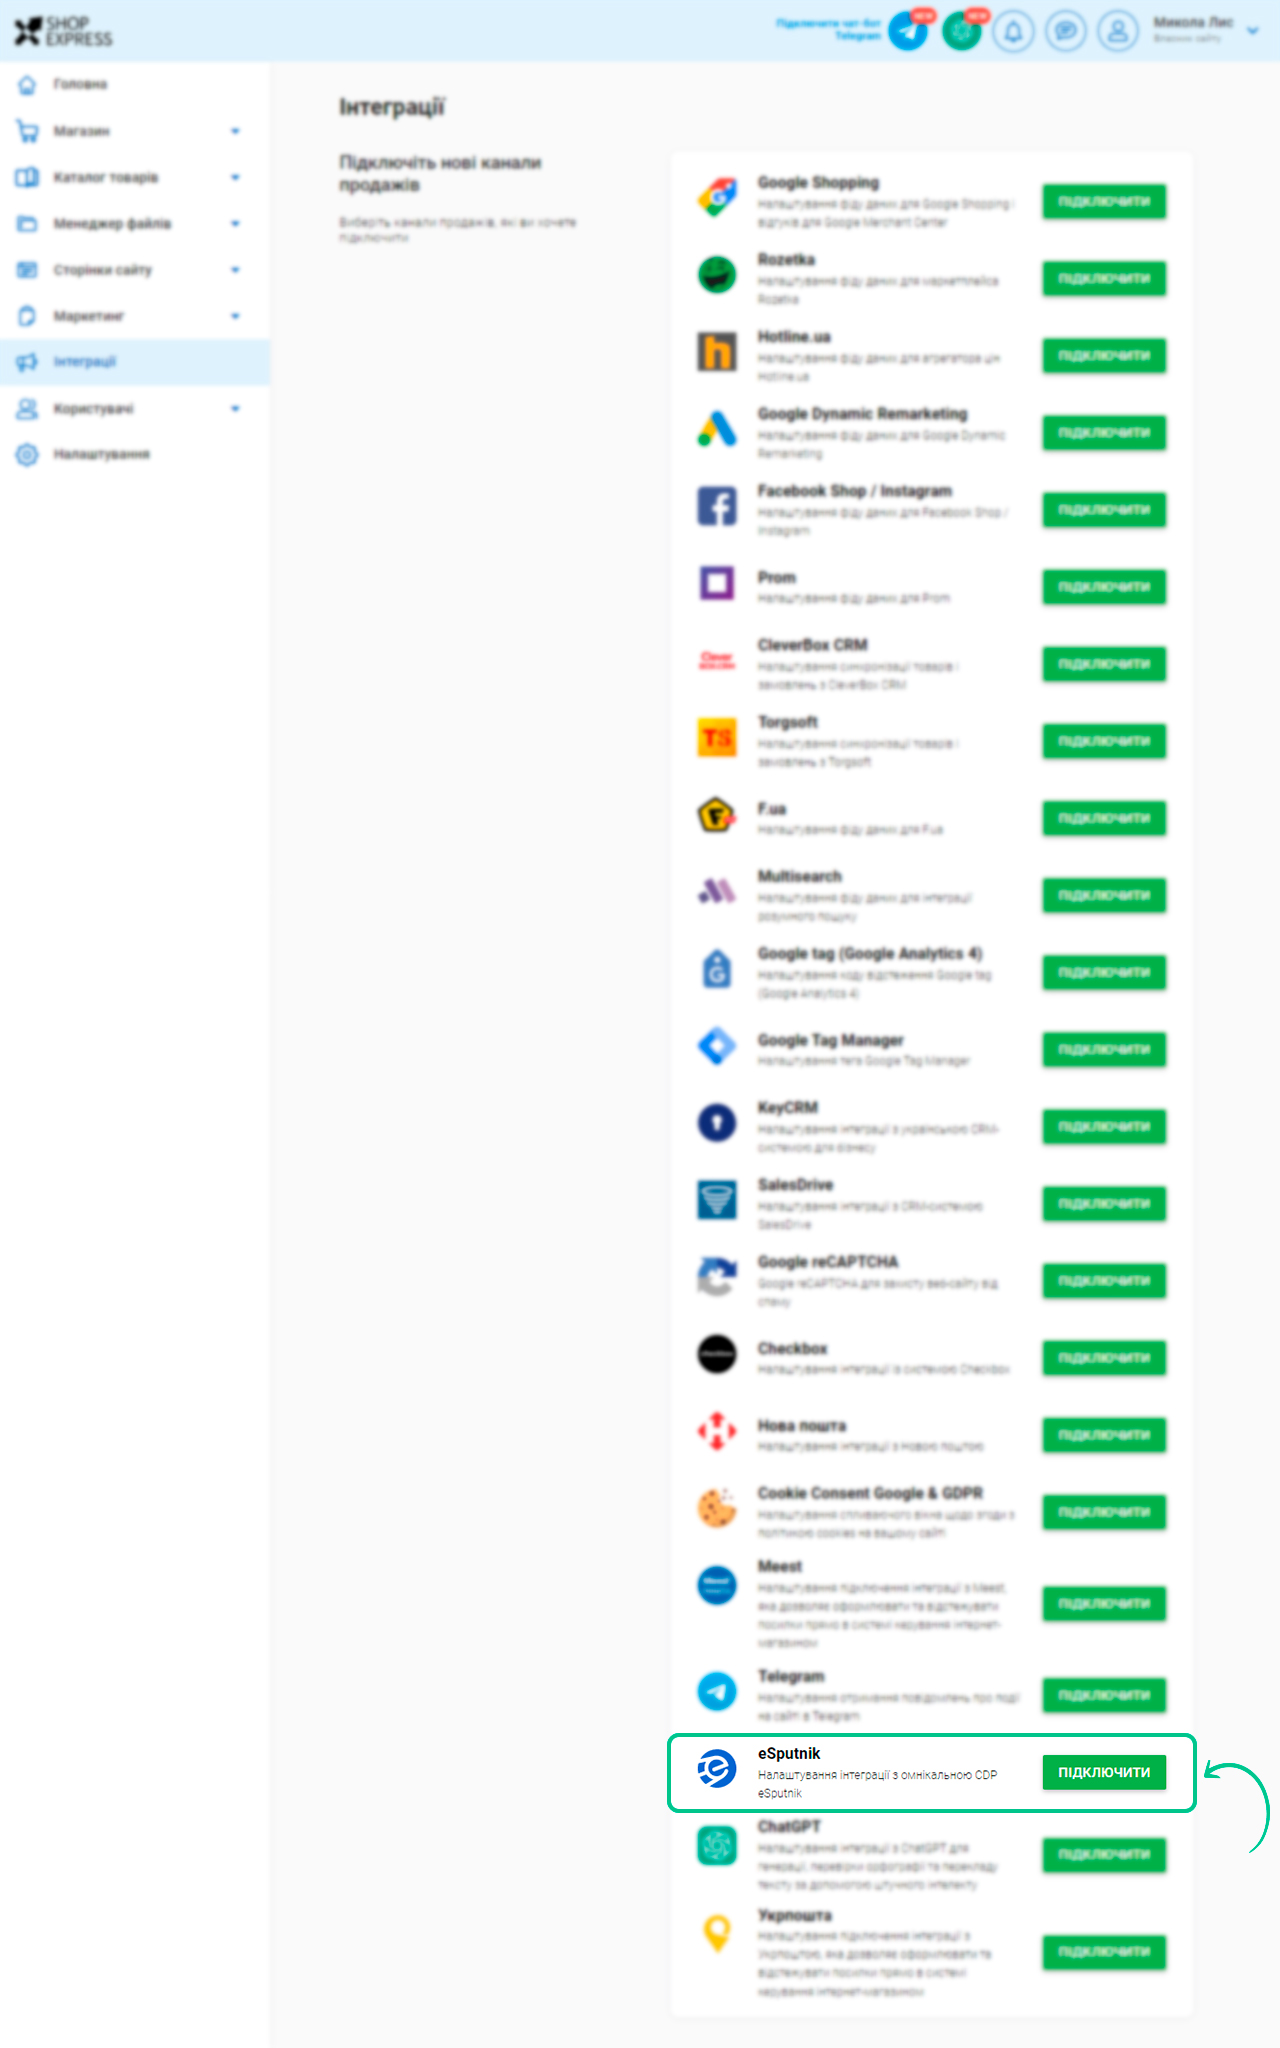Click Підключити button for Google Shopping
Image resolution: width=1280 pixels, height=2048 pixels.
click(x=1104, y=201)
